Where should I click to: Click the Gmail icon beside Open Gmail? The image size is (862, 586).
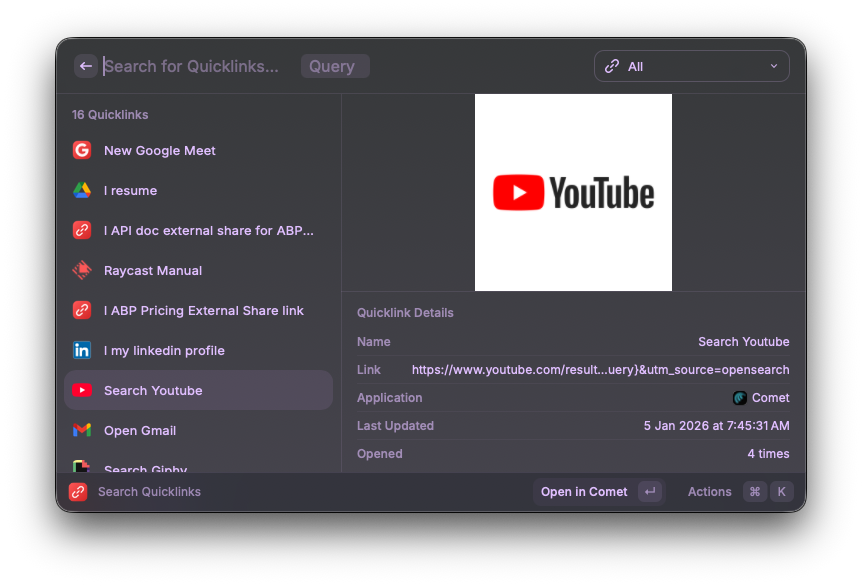(82, 430)
